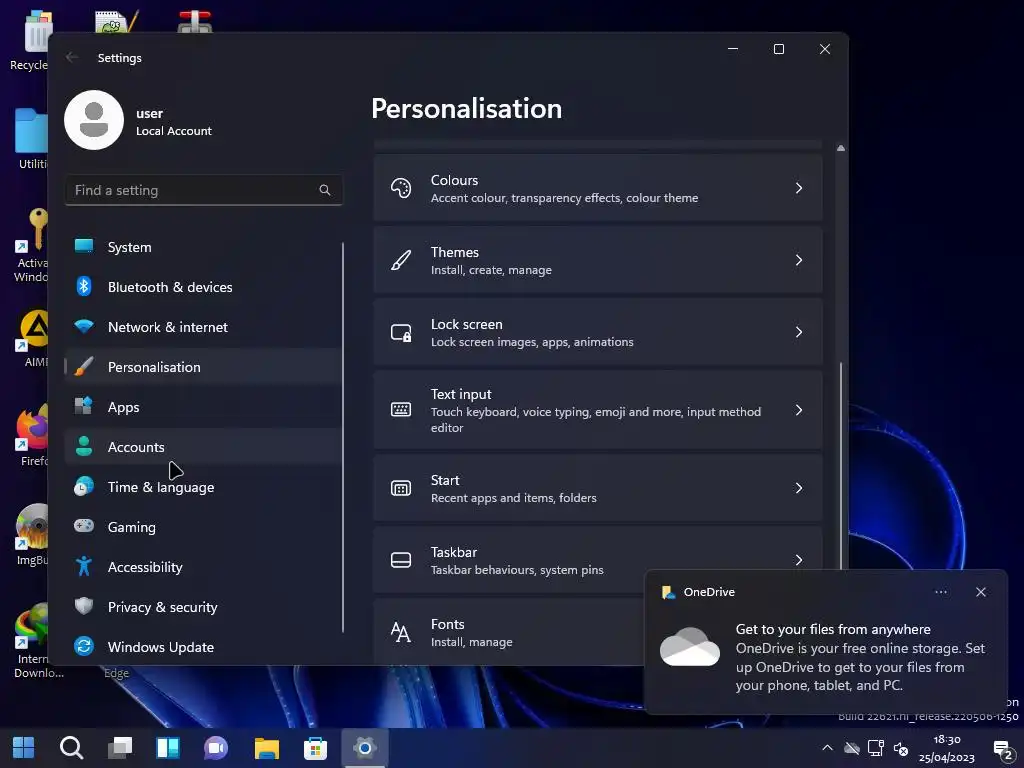The image size is (1024, 768).
Task: Open the Apps settings category
Action: click(202, 407)
